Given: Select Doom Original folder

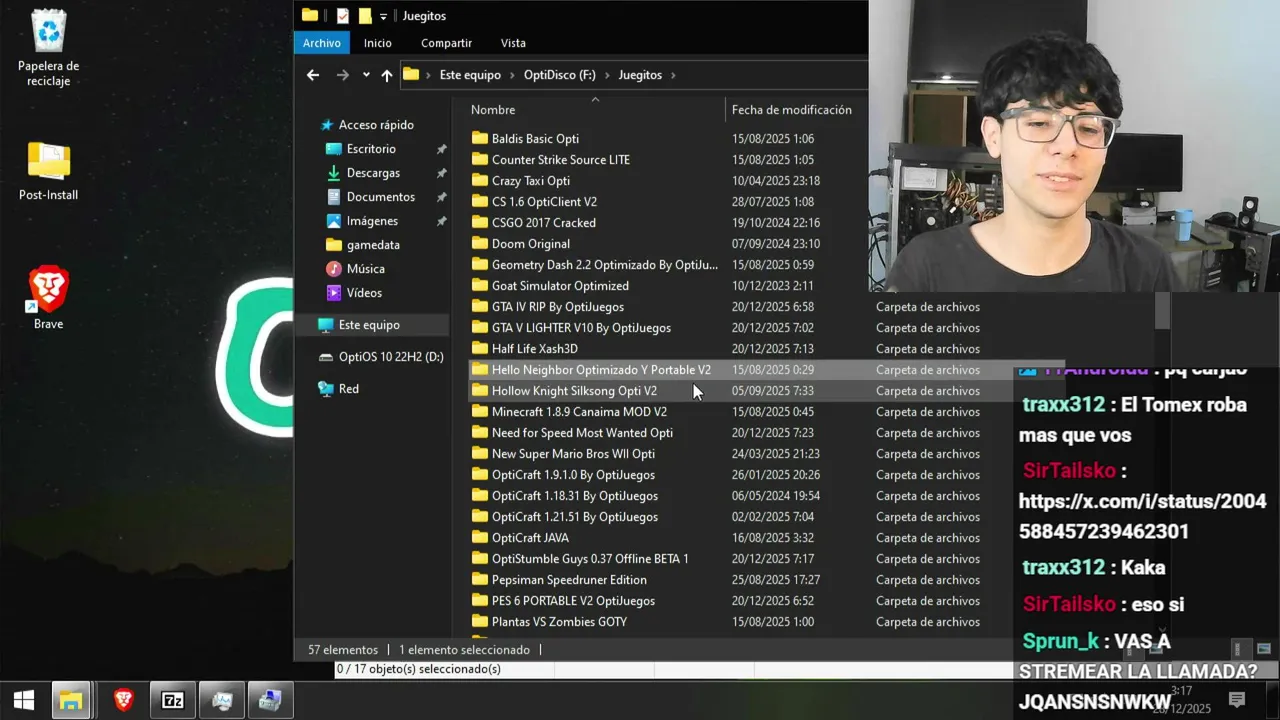Looking at the screenshot, I should (530, 244).
